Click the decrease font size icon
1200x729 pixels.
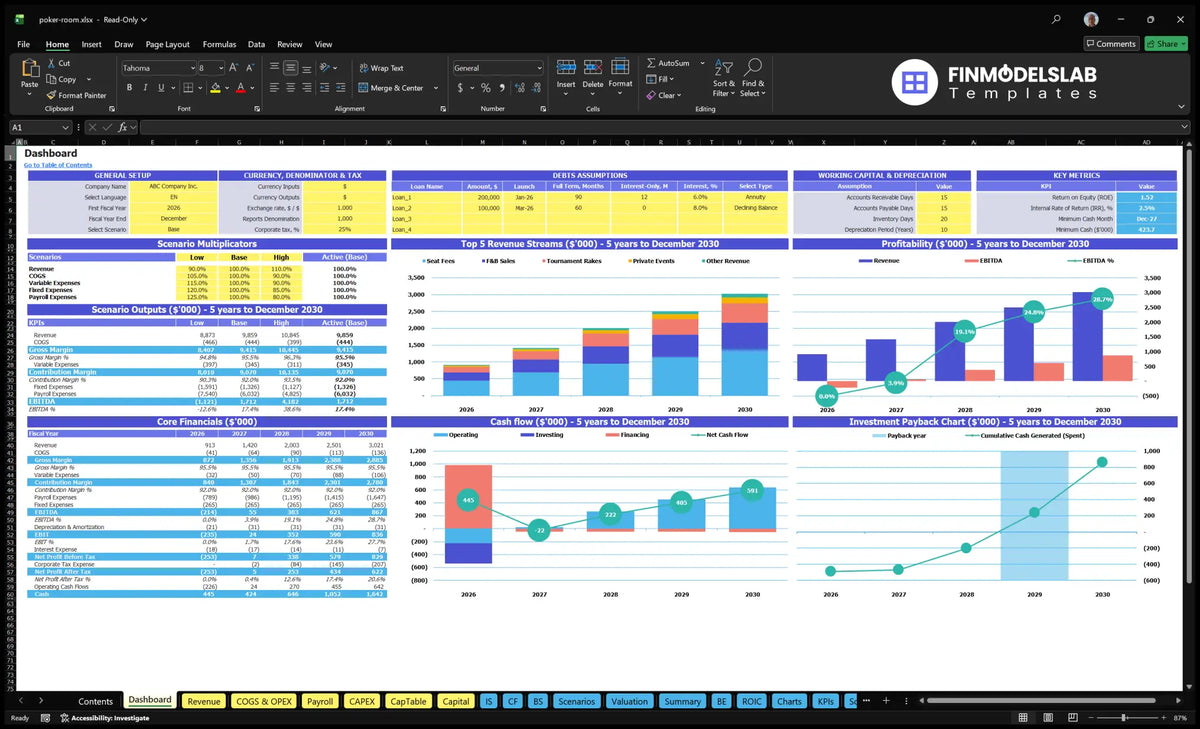tap(249, 68)
